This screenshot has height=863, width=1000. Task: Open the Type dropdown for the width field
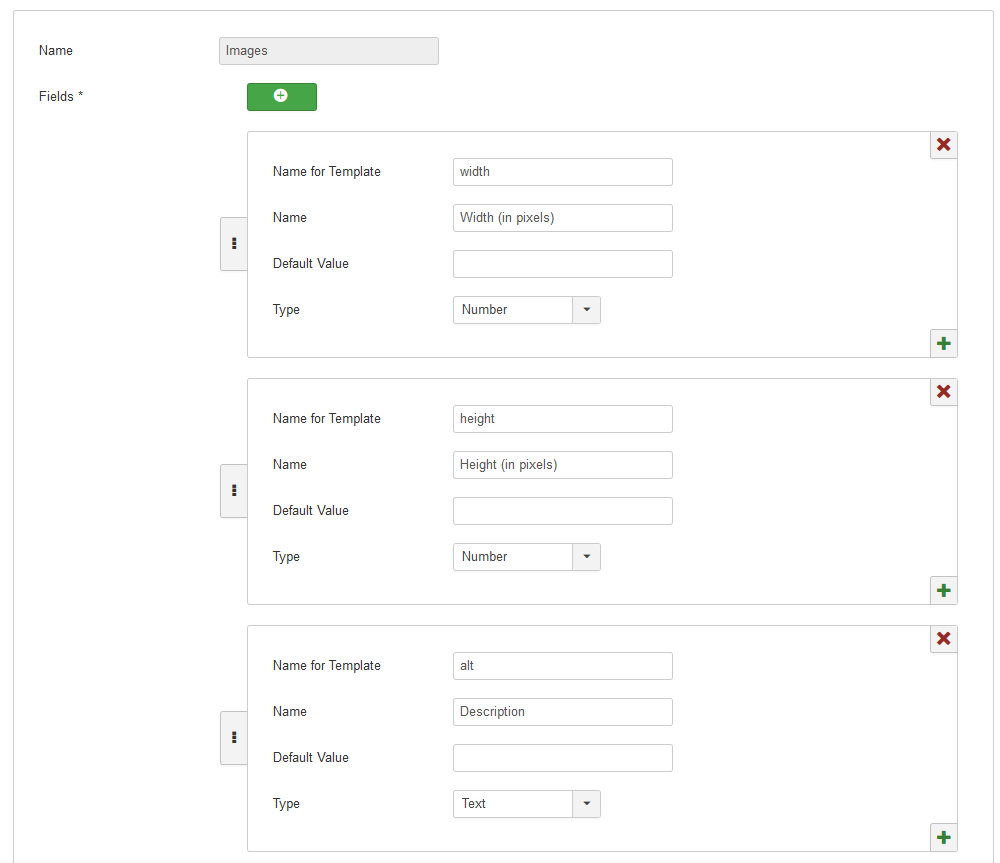(526, 310)
